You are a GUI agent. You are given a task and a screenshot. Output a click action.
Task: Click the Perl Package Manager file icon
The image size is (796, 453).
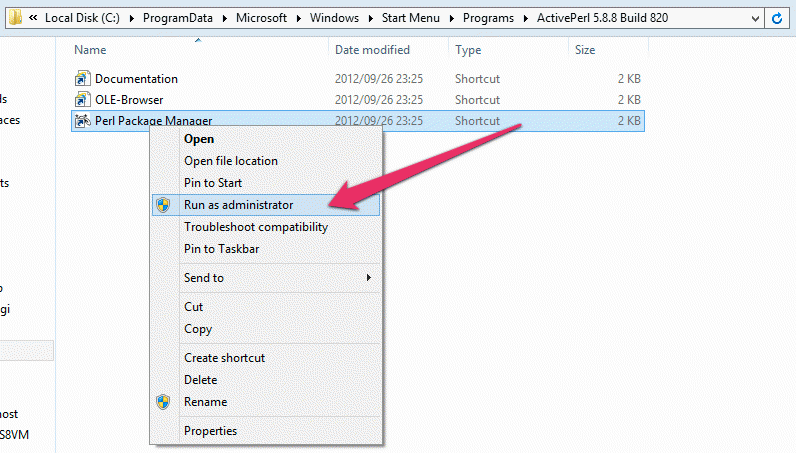[83, 121]
